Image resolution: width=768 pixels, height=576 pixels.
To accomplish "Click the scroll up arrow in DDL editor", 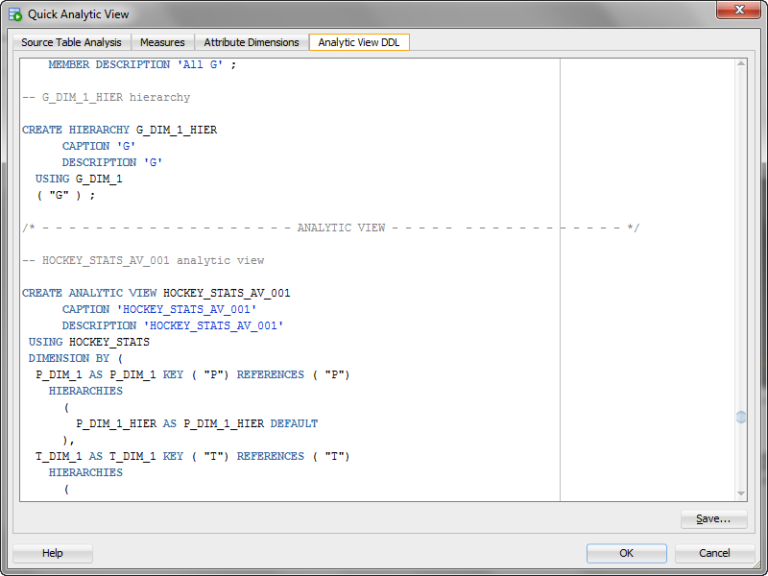I will 741,66.
